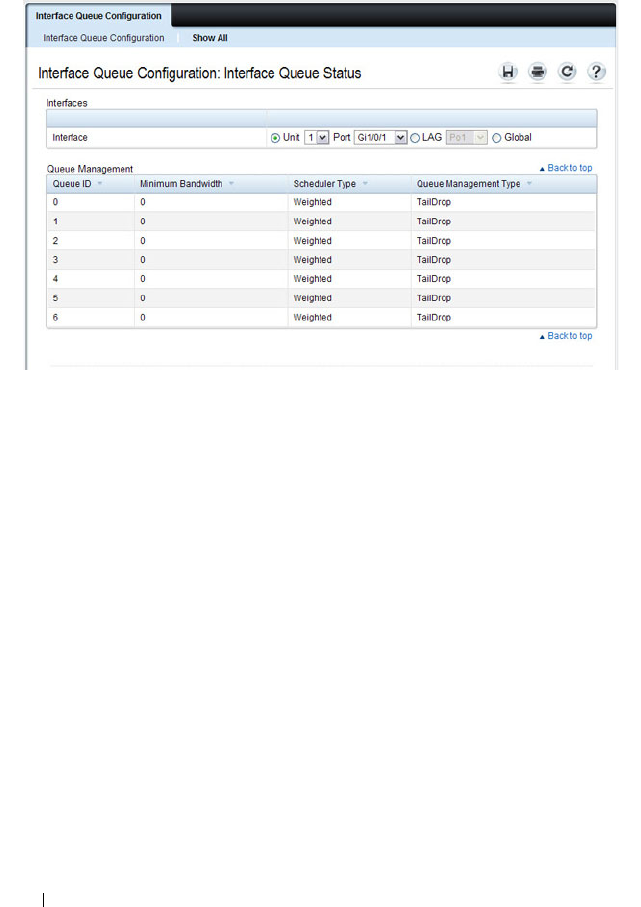Sort by Queue ID column arrow
The height and width of the screenshot is (907, 641).
[100, 184]
